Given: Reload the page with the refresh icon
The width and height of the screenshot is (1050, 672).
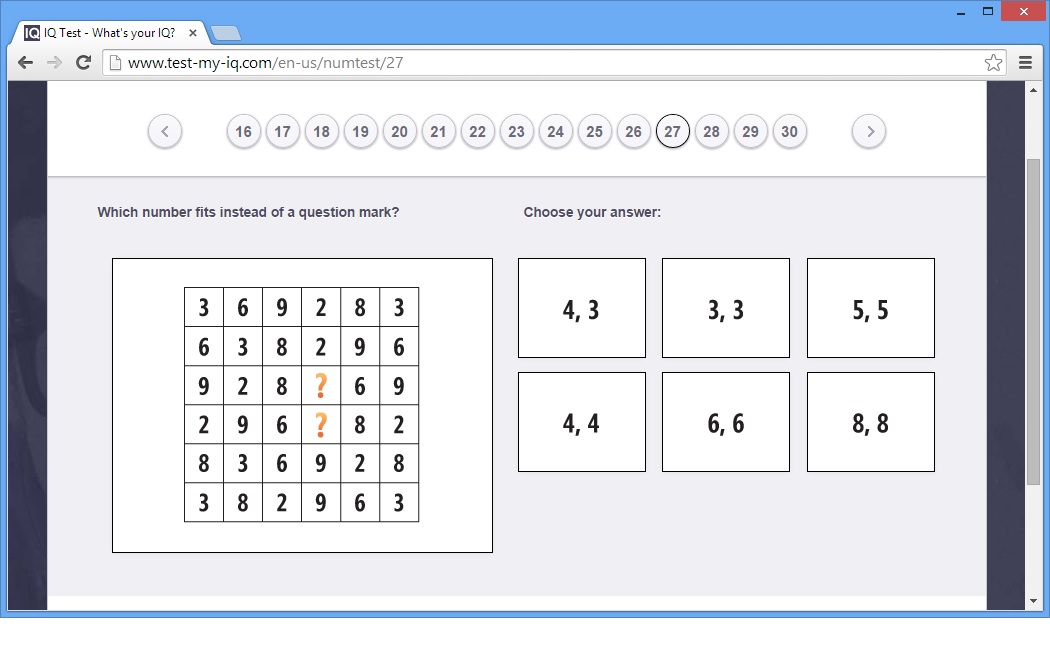Looking at the screenshot, I should click(x=83, y=63).
